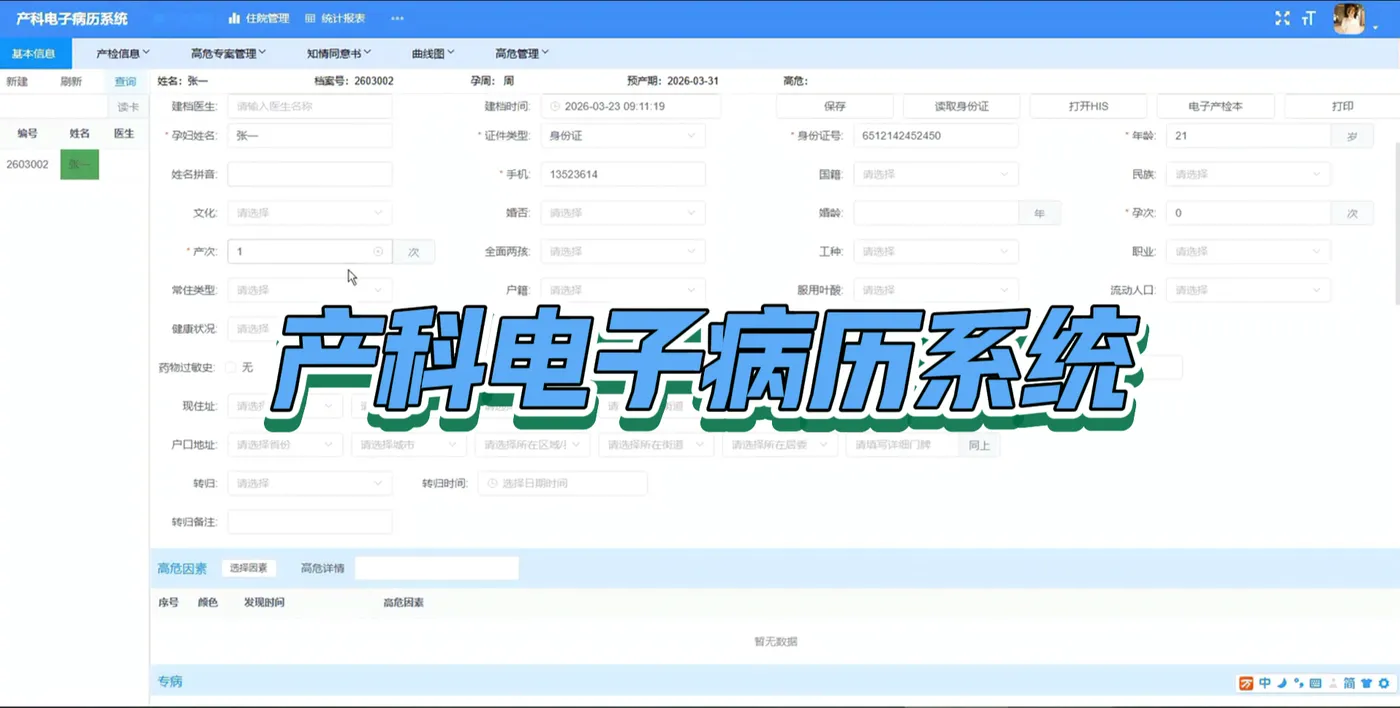Click the 查询 button
The image size is (1400, 708).
125,82
